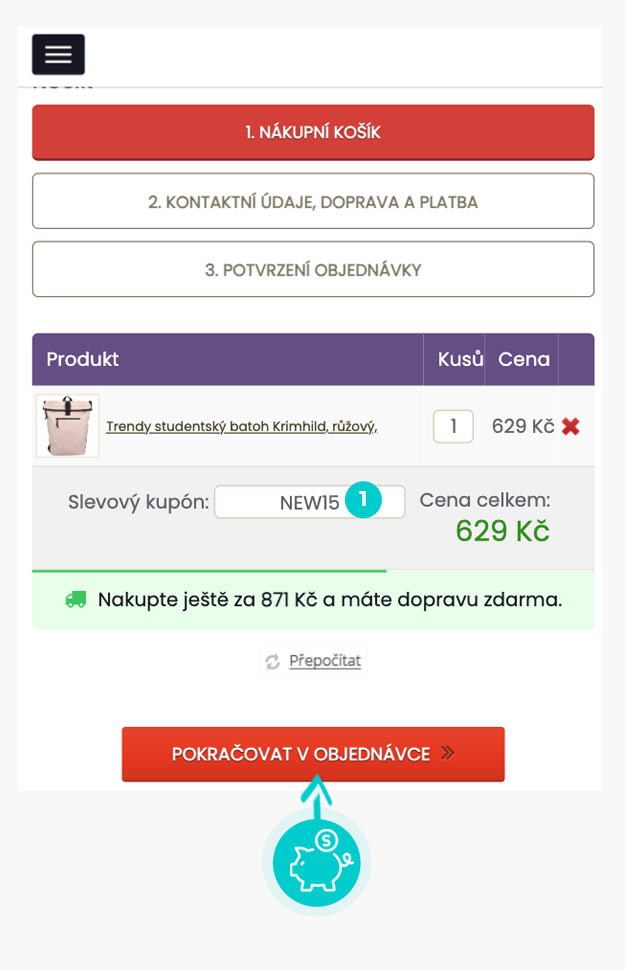Screen dimensions: 625x970
Task: Select the 1. Nákupní košík step
Action: [x=313, y=132]
